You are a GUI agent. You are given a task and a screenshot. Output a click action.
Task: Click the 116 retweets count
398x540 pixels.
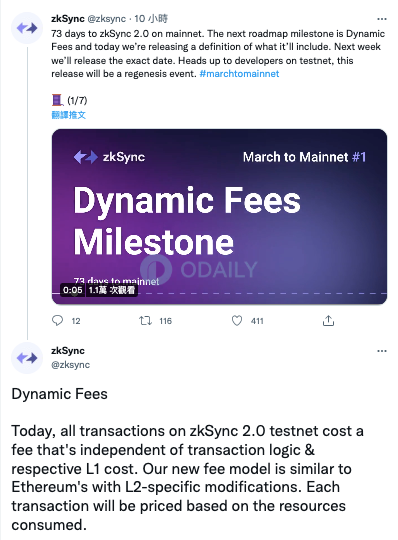pyautogui.click(x=166, y=321)
